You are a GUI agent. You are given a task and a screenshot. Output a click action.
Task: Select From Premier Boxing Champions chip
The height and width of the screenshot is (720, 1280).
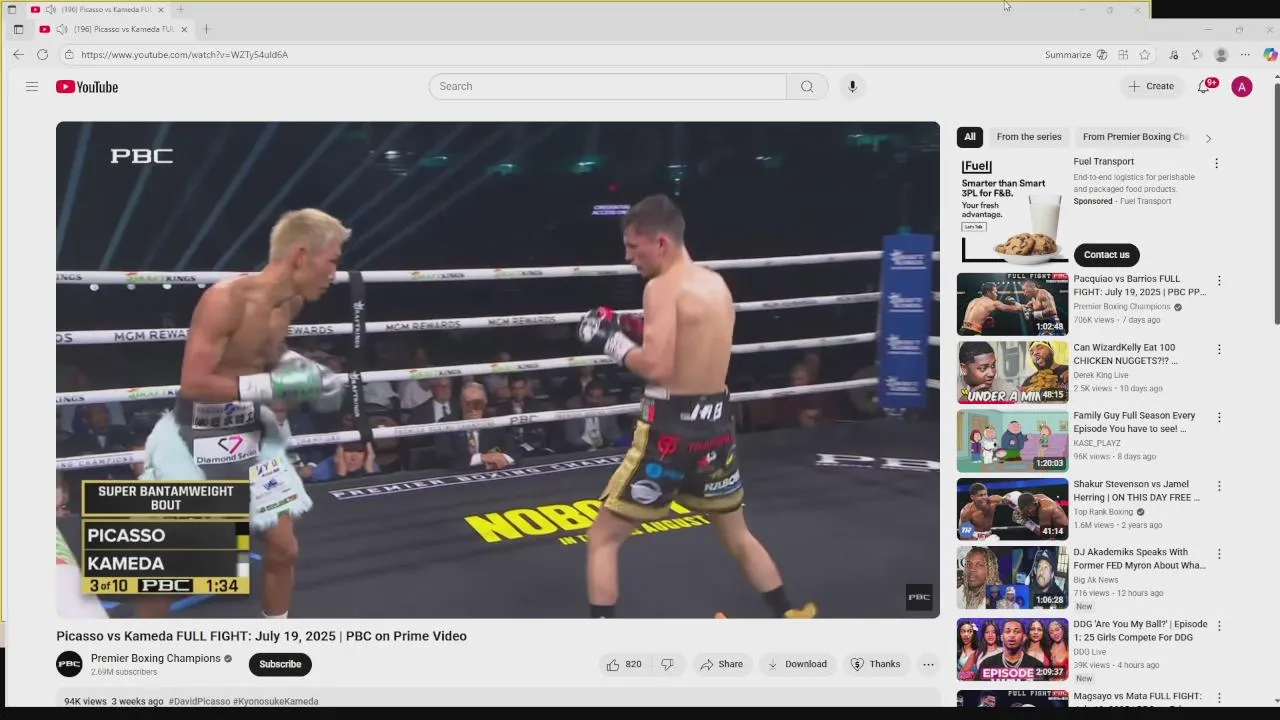(x=1135, y=137)
